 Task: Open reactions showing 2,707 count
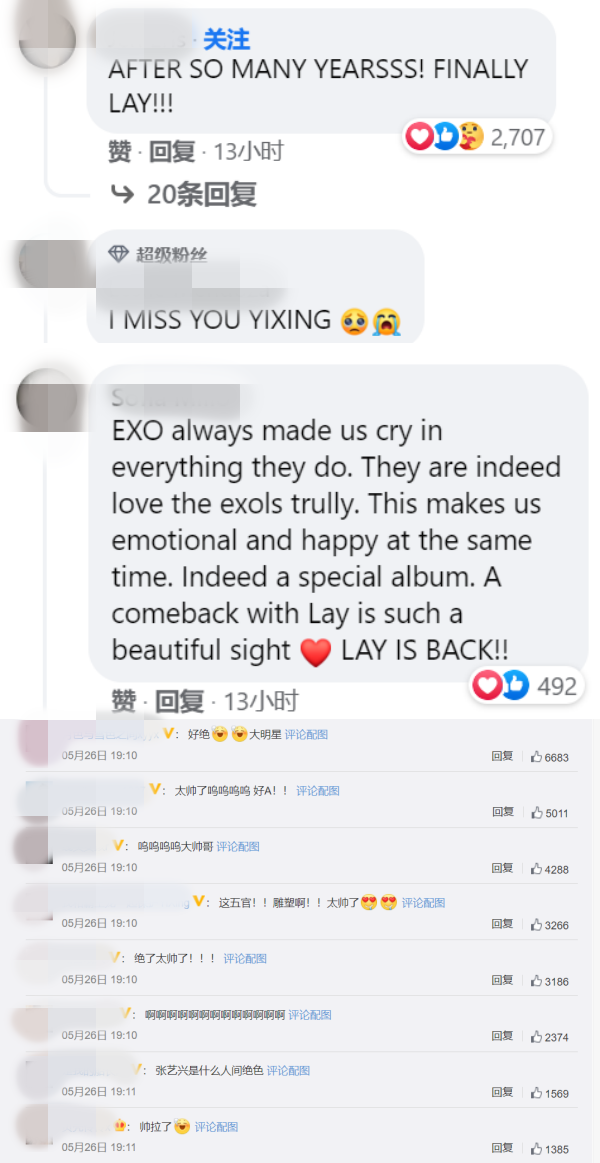click(x=477, y=137)
